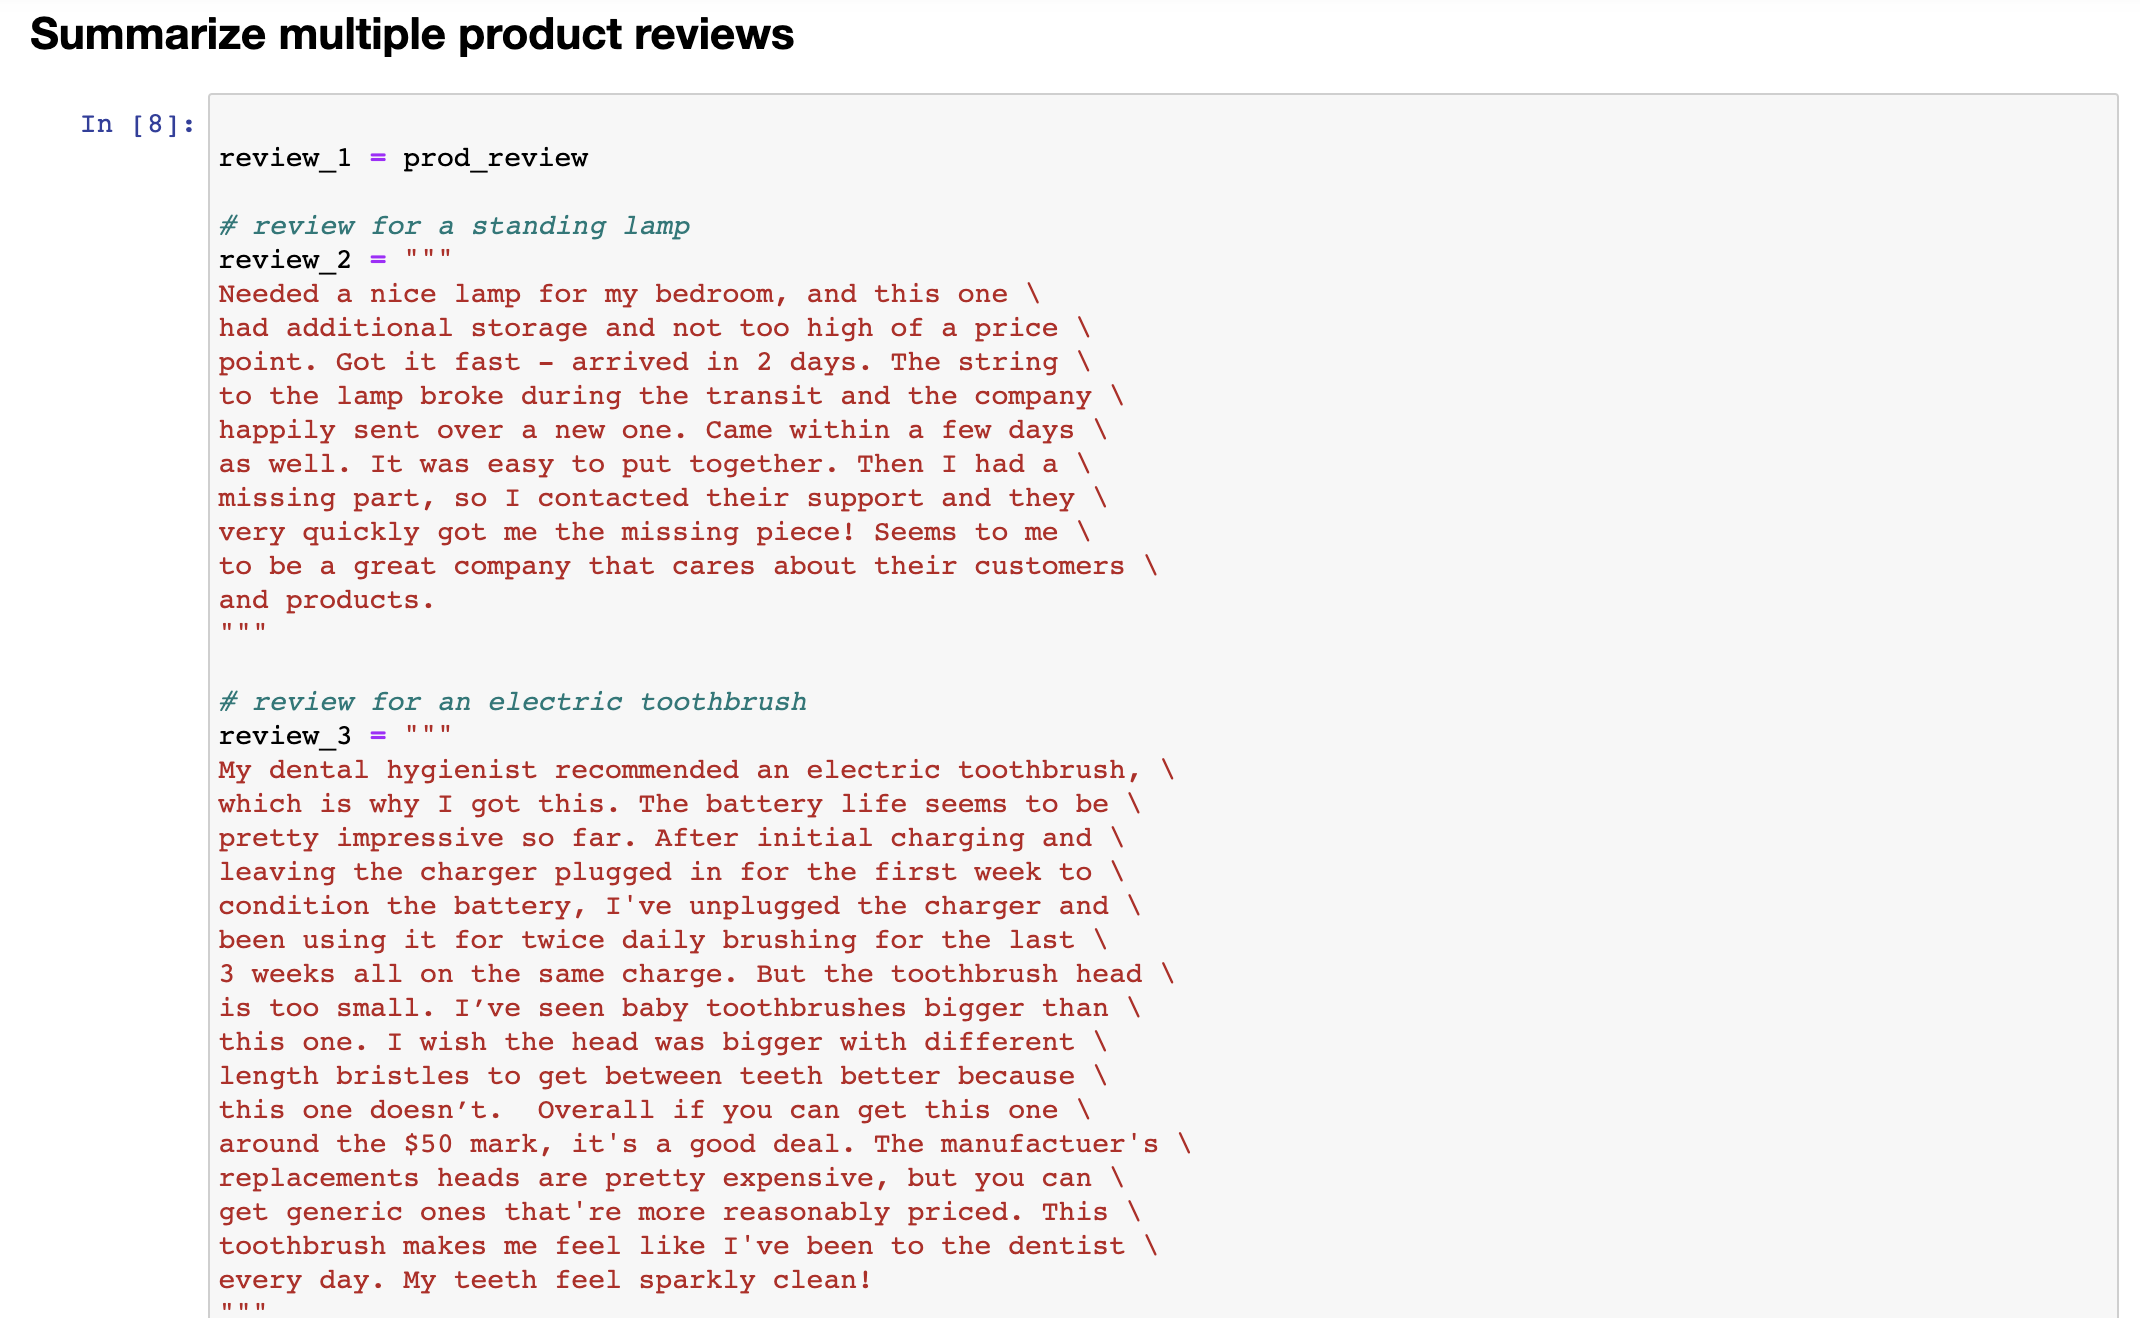Click comment '# review for a standing lamp'
The height and width of the screenshot is (1318, 2140).
click(x=454, y=226)
